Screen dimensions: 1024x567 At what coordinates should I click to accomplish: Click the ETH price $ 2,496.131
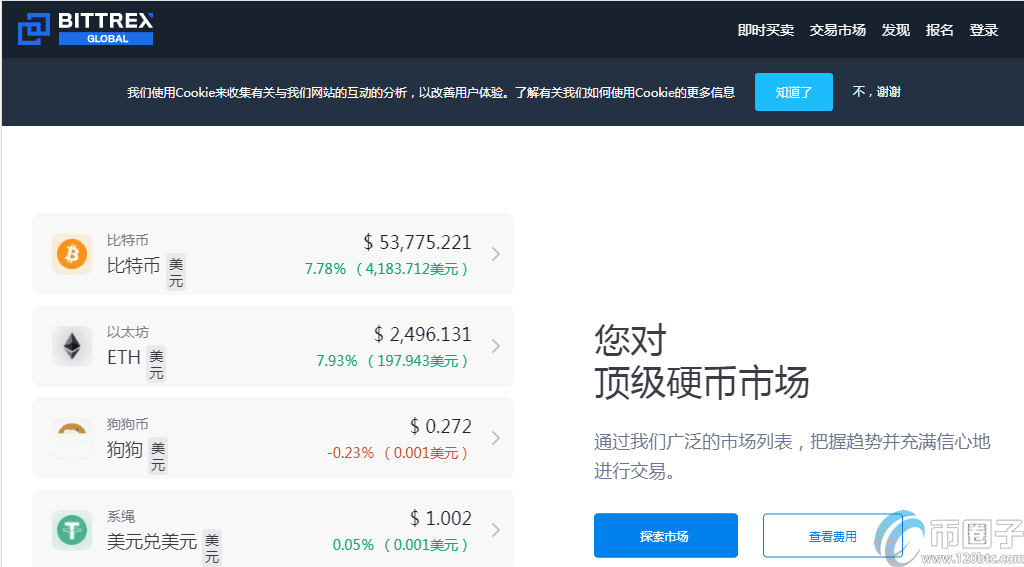422,334
